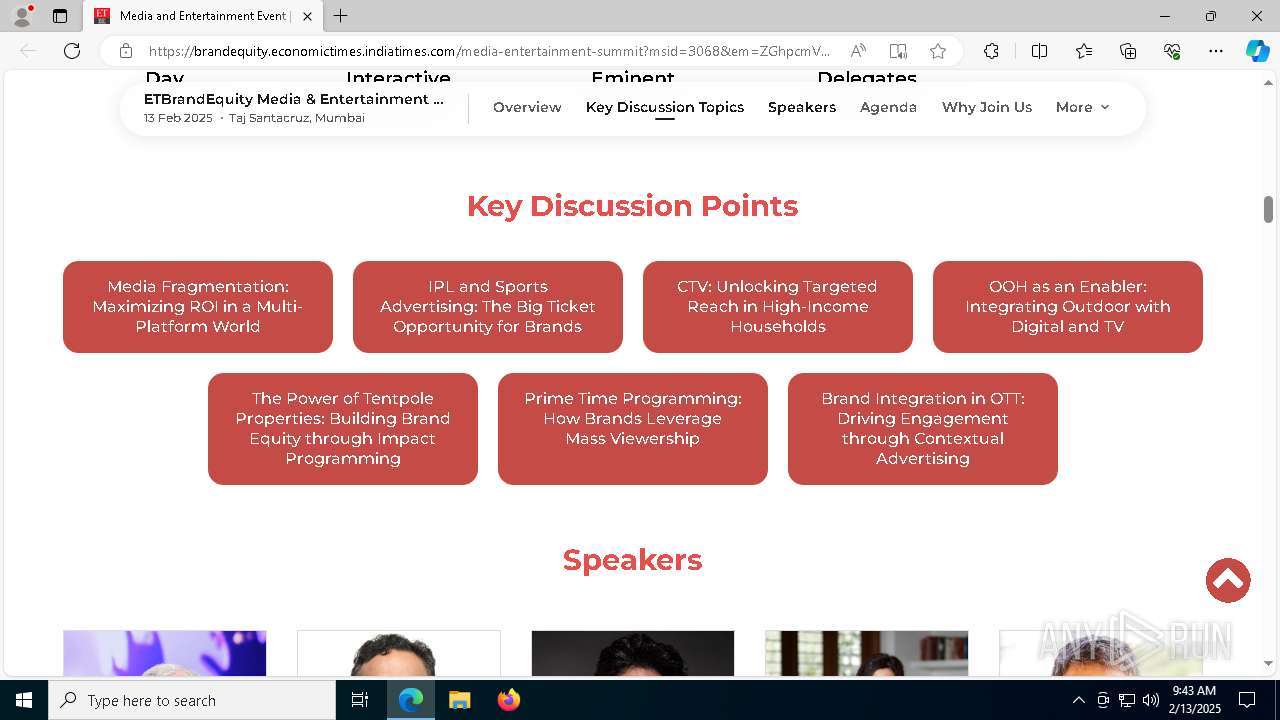Select Why Join Us in the navigation
Viewport: 1280px width, 720px height.
987,107
